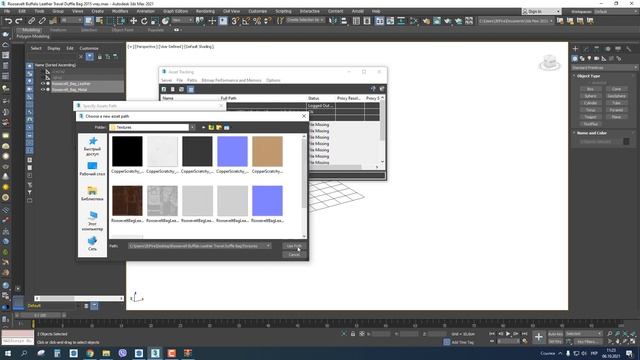Toggle the Percent Snap icon

(257, 21)
